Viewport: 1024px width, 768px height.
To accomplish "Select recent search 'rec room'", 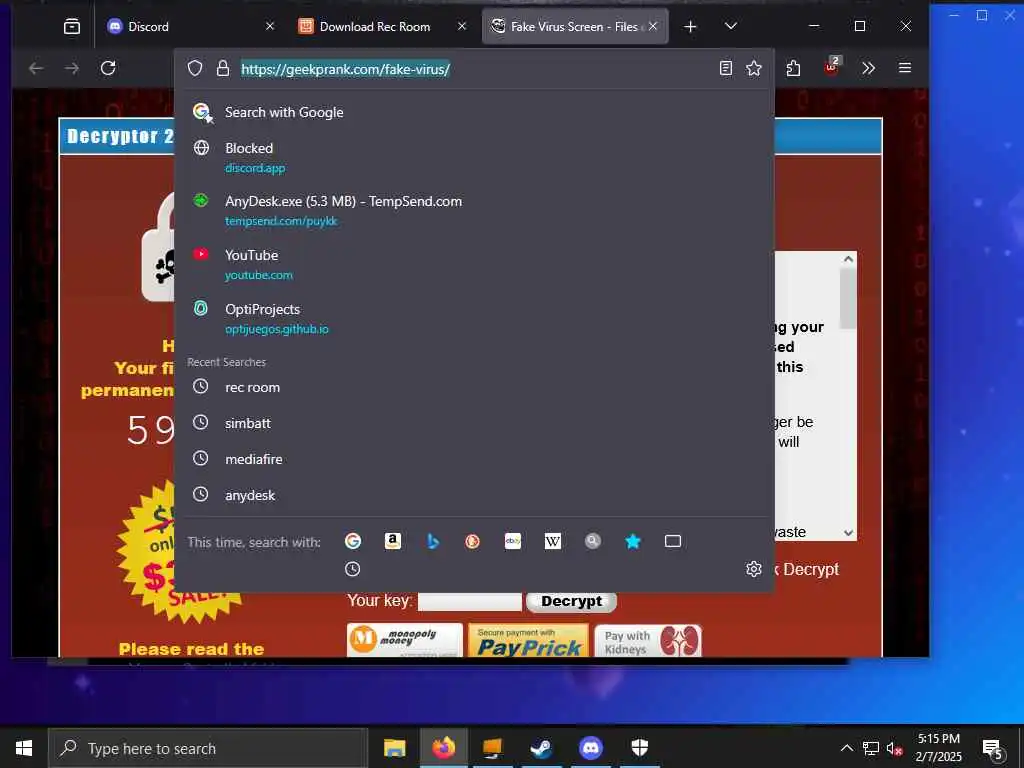I will coord(475,387).
